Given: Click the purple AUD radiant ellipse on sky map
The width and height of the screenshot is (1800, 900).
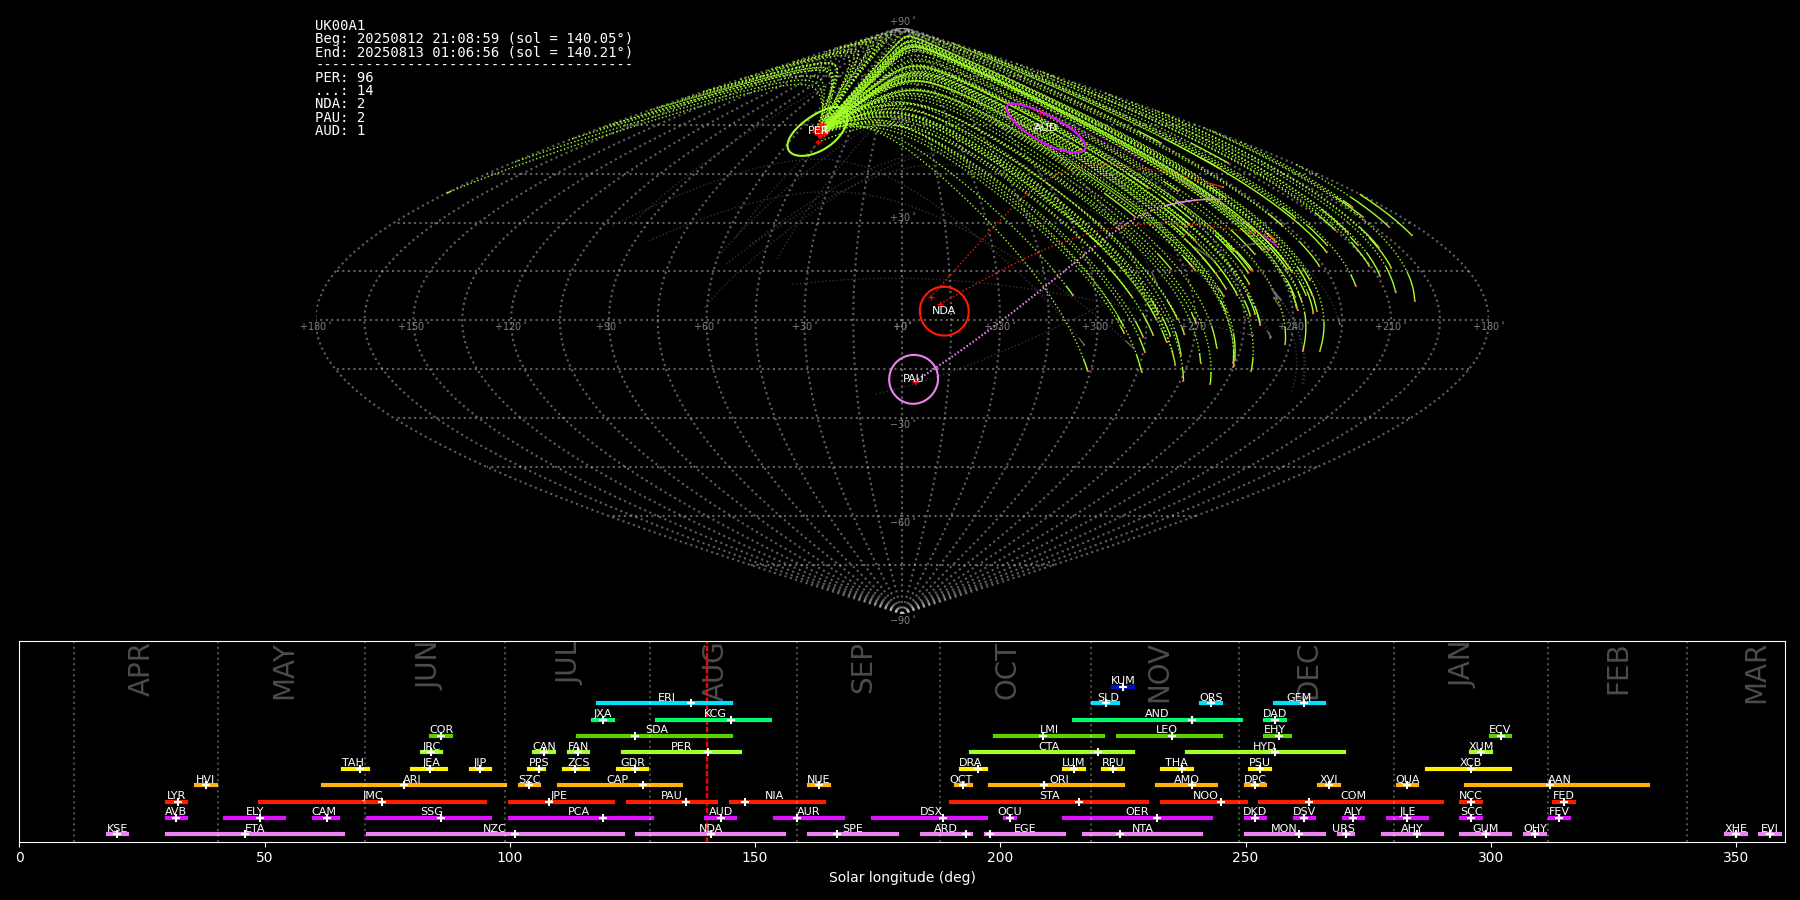Looking at the screenshot, I should pyautogui.click(x=1046, y=128).
